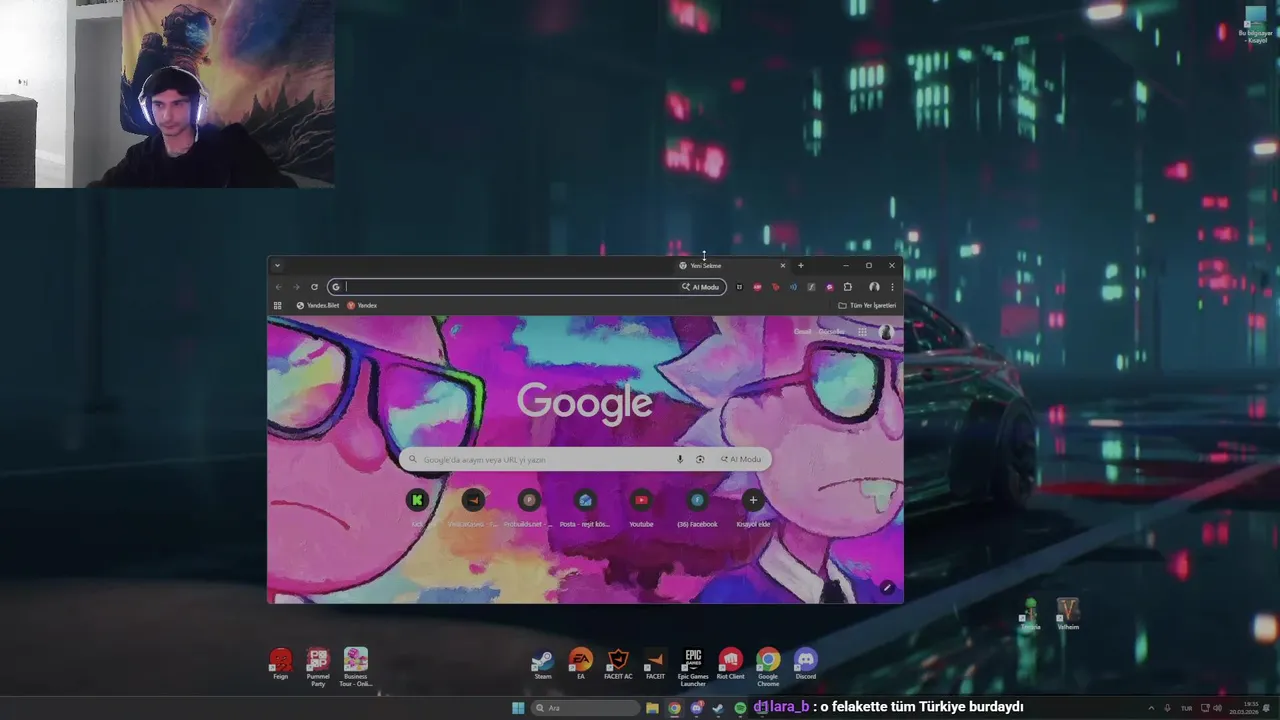Launch Riot Client from the desktop
This screenshot has width=1280, height=720.
tap(731, 664)
